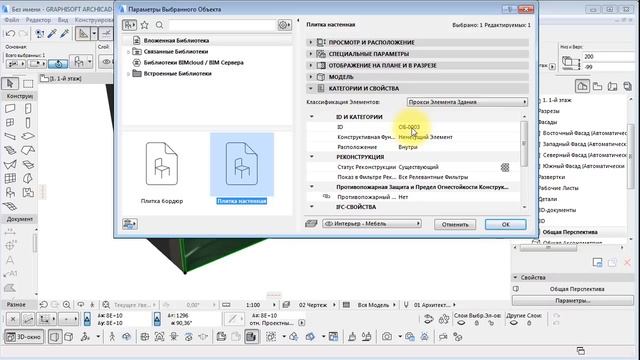Expand Связанные Библиотеки tree node
The image size is (640, 360).
point(128,52)
